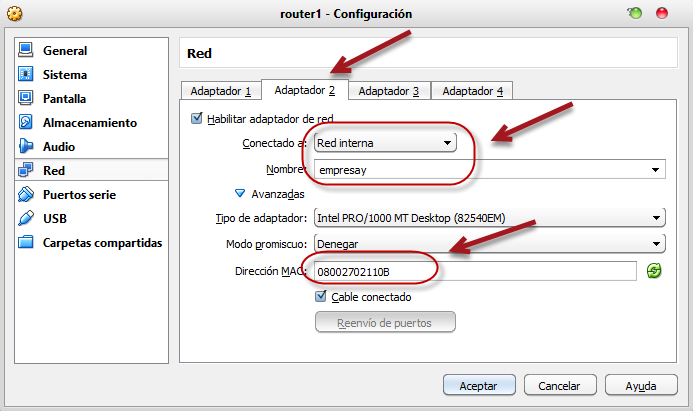Toggle Habilitar adaptador de red checkbox
The width and height of the screenshot is (693, 411).
(196, 119)
